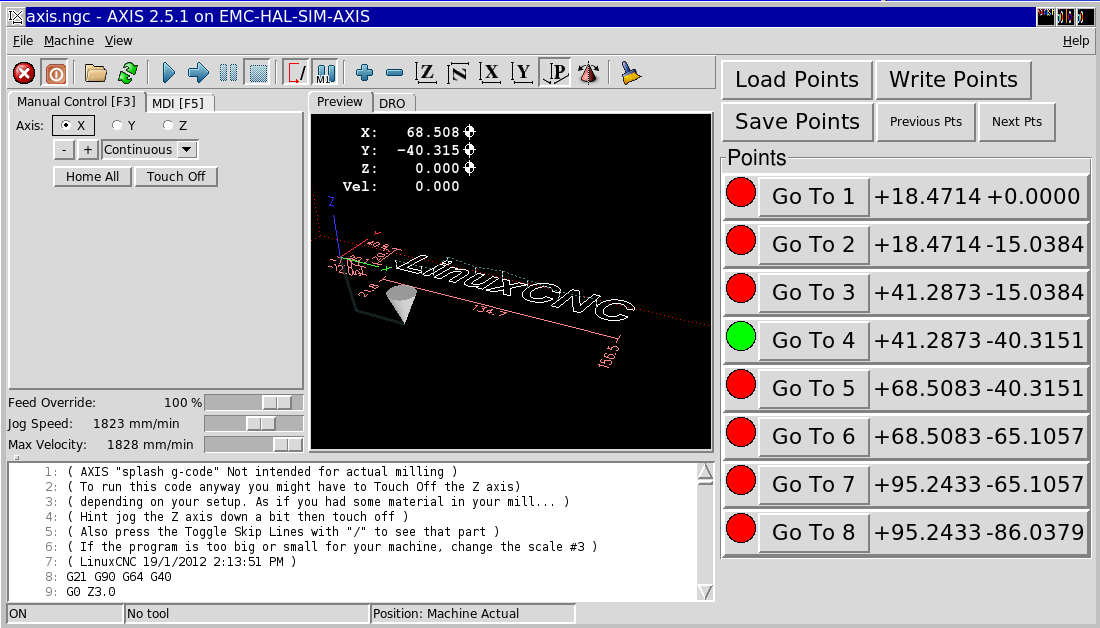Select the Y axis radio button

pos(123,126)
